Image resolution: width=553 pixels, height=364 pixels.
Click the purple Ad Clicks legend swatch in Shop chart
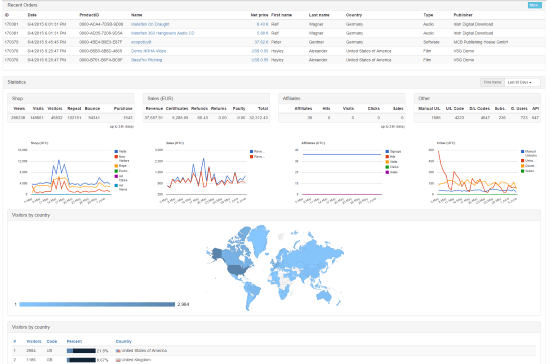pos(116,176)
